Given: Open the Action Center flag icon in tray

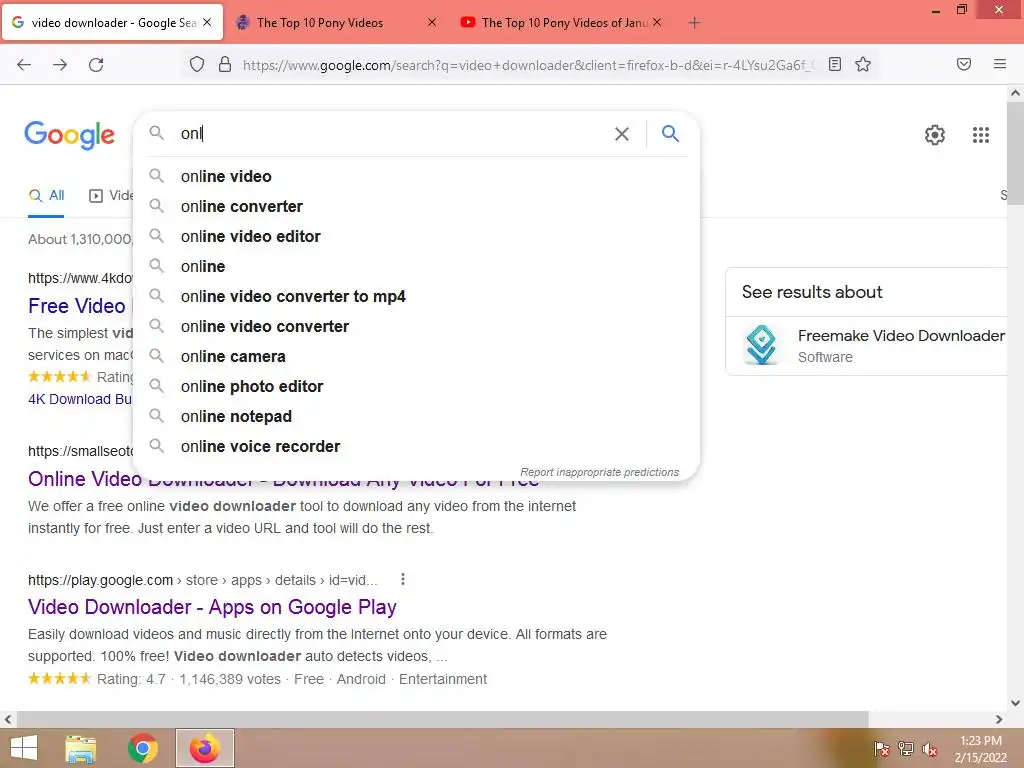Looking at the screenshot, I should click(881, 749).
